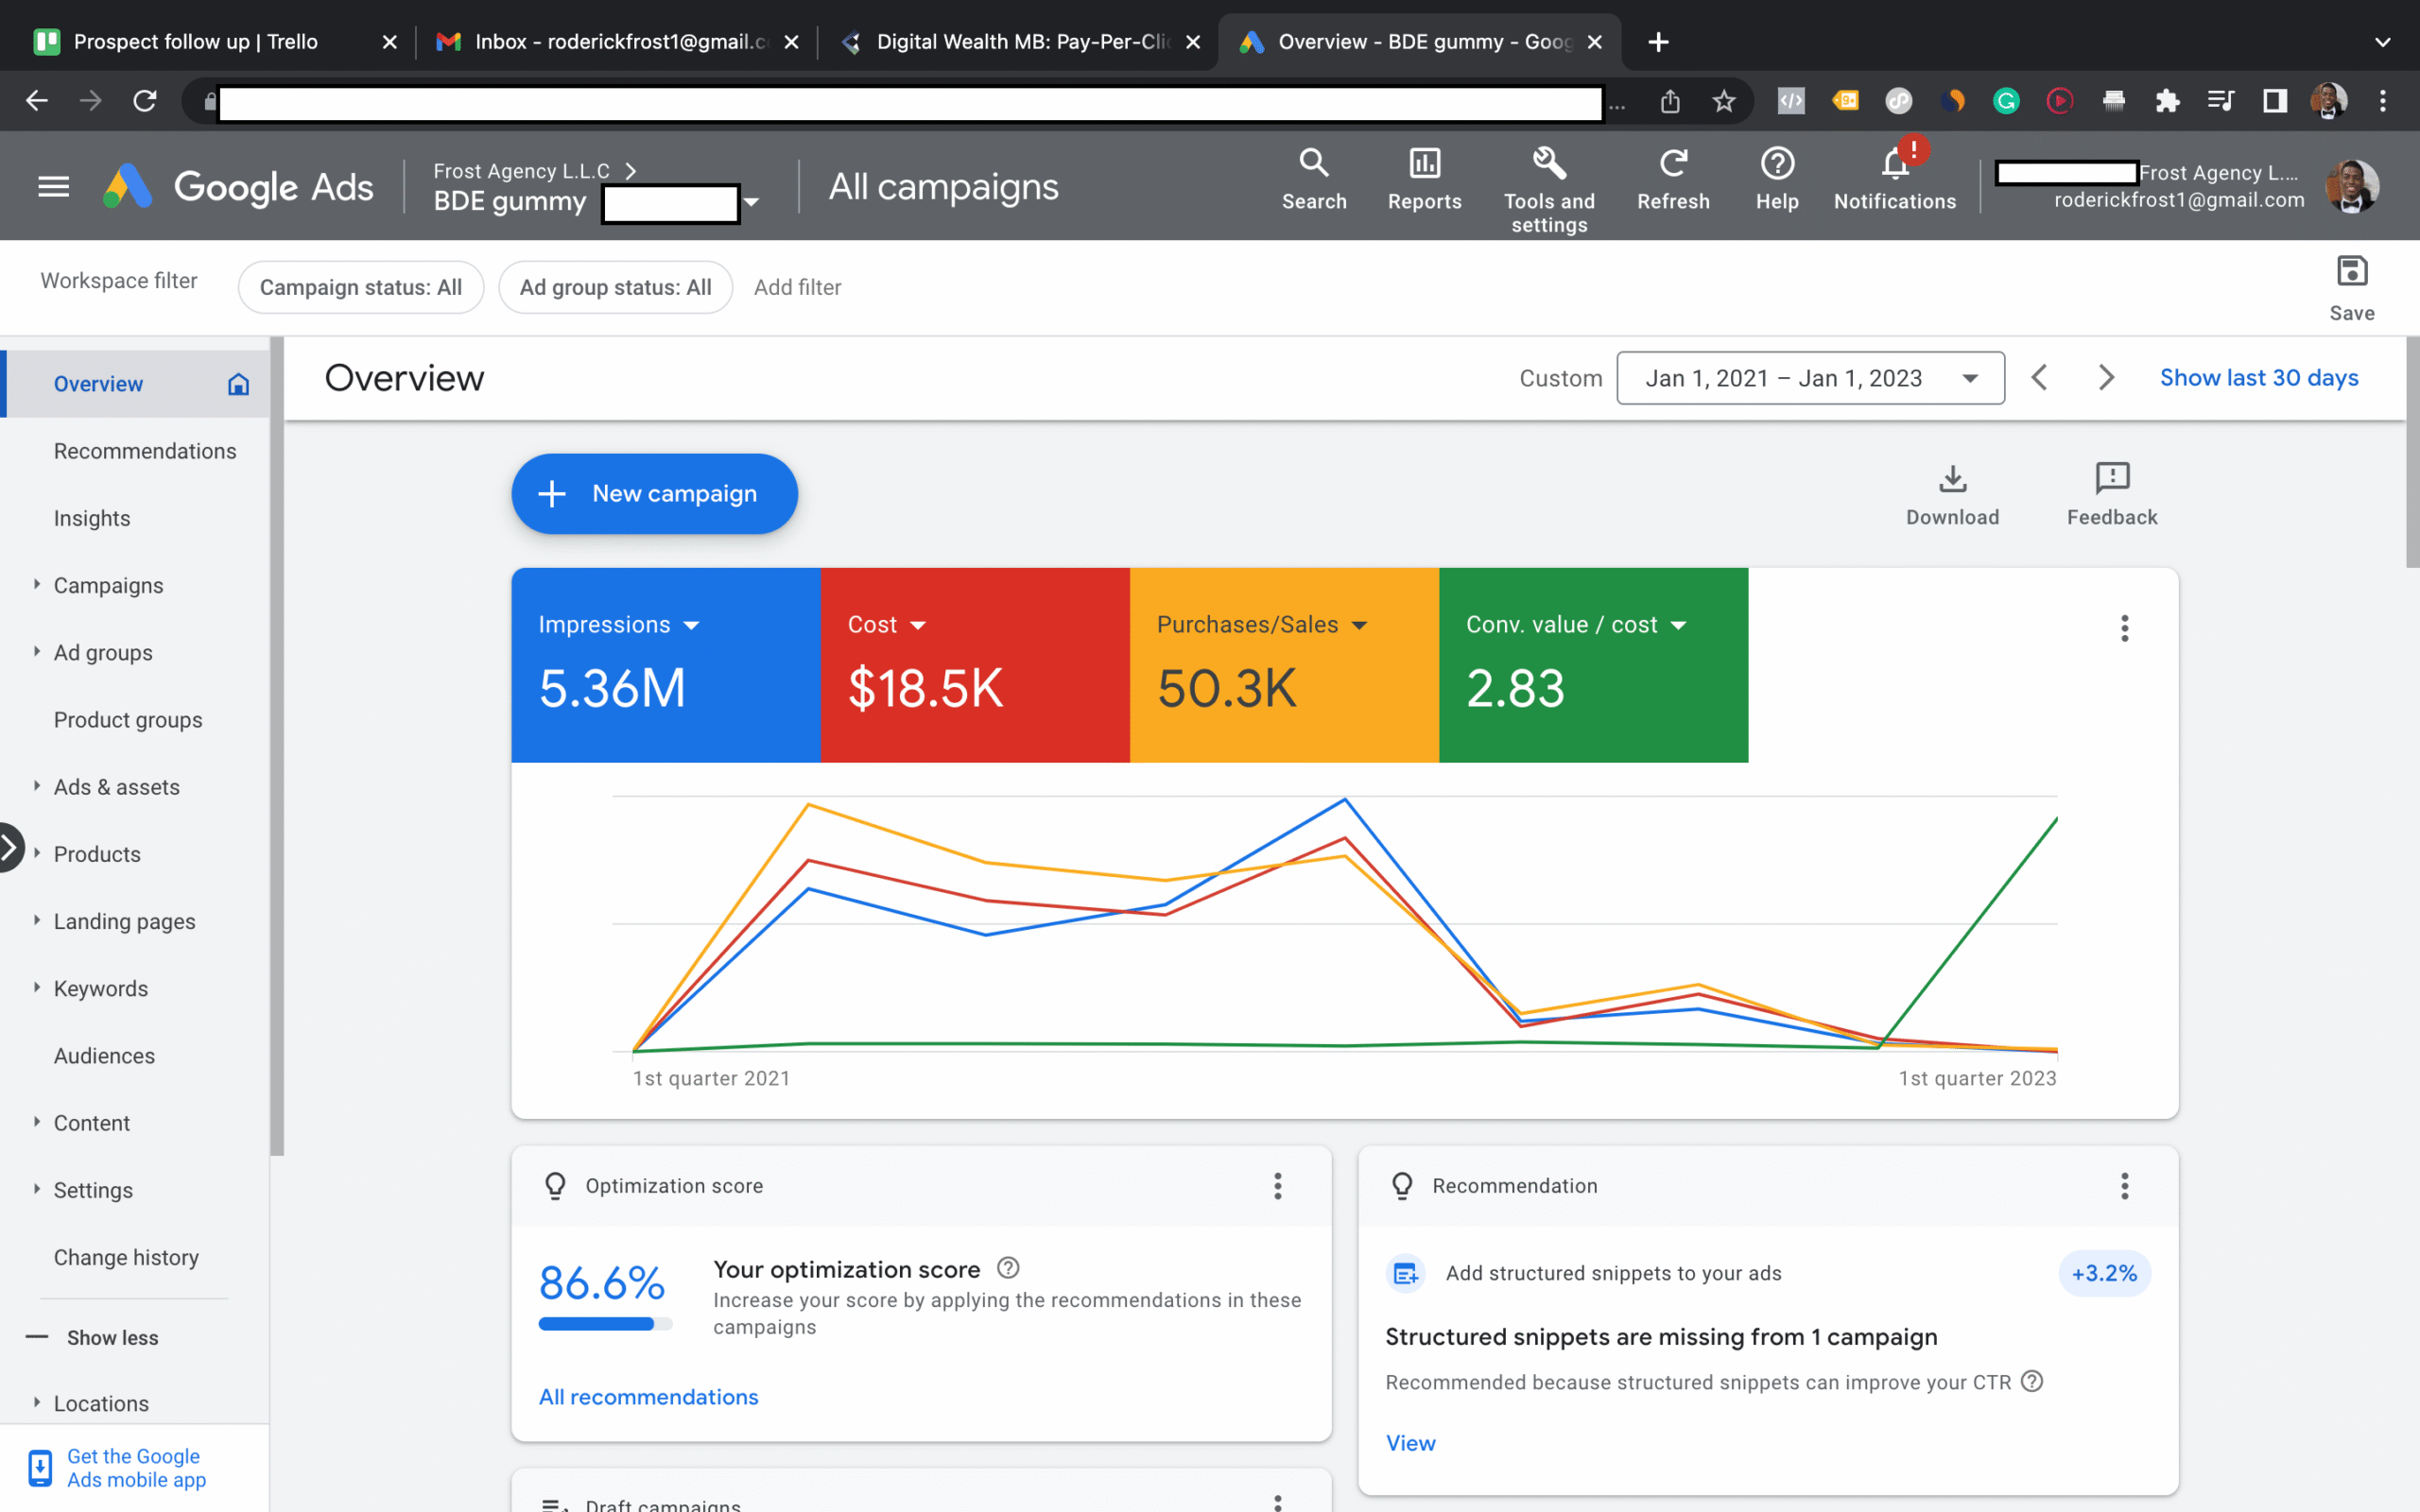Expand Campaigns in the sidebar
Image resolution: width=2420 pixels, height=1512 pixels.
click(x=37, y=585)
